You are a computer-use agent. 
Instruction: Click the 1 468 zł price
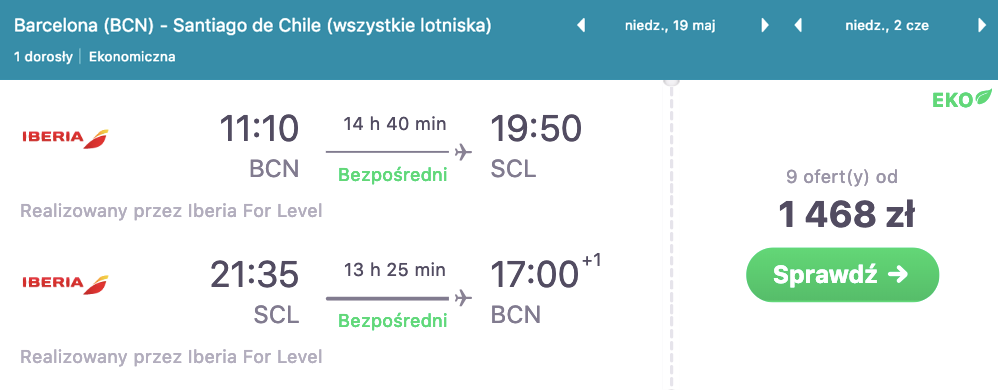(847, 215)
